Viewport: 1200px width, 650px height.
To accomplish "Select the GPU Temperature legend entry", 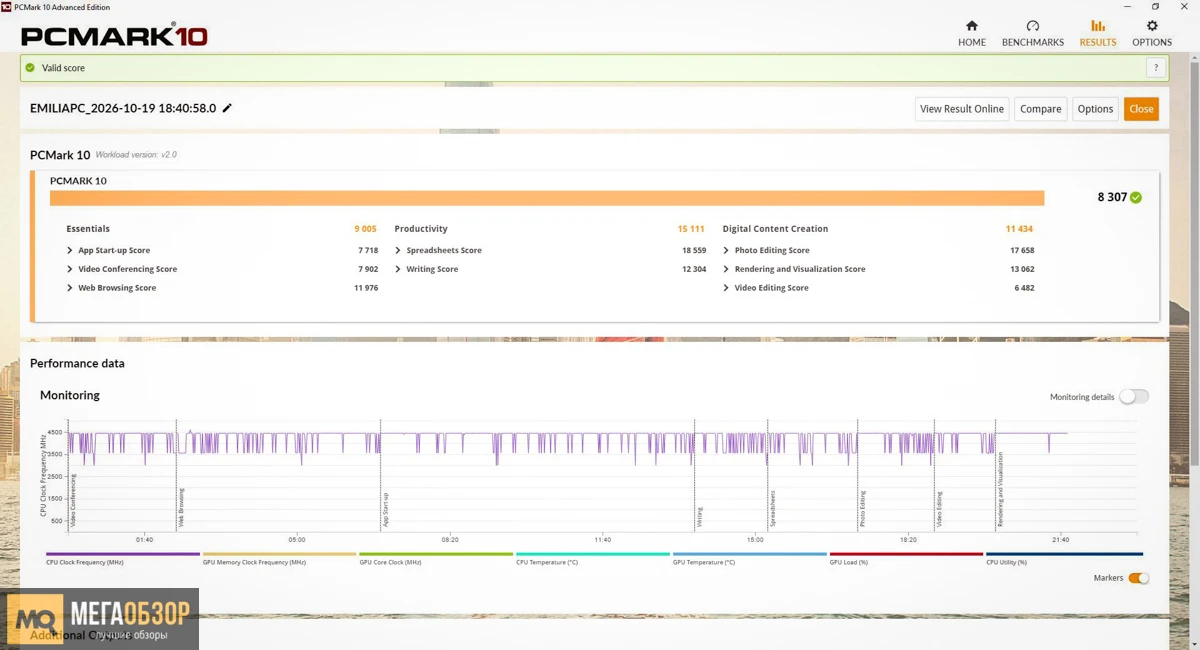I will click(750, 559).
